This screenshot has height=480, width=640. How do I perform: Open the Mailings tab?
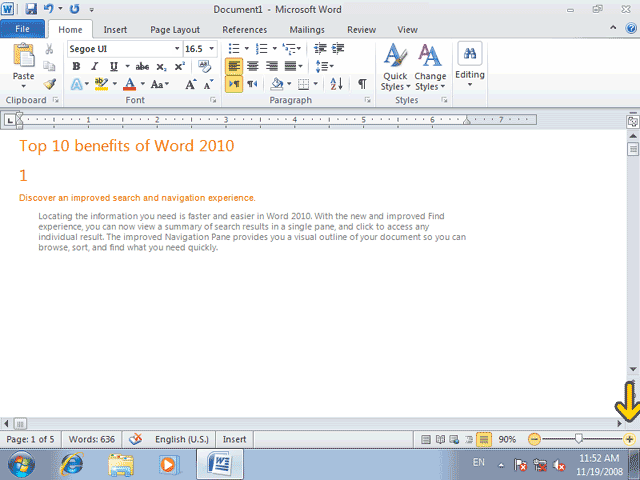pos(307,30)
